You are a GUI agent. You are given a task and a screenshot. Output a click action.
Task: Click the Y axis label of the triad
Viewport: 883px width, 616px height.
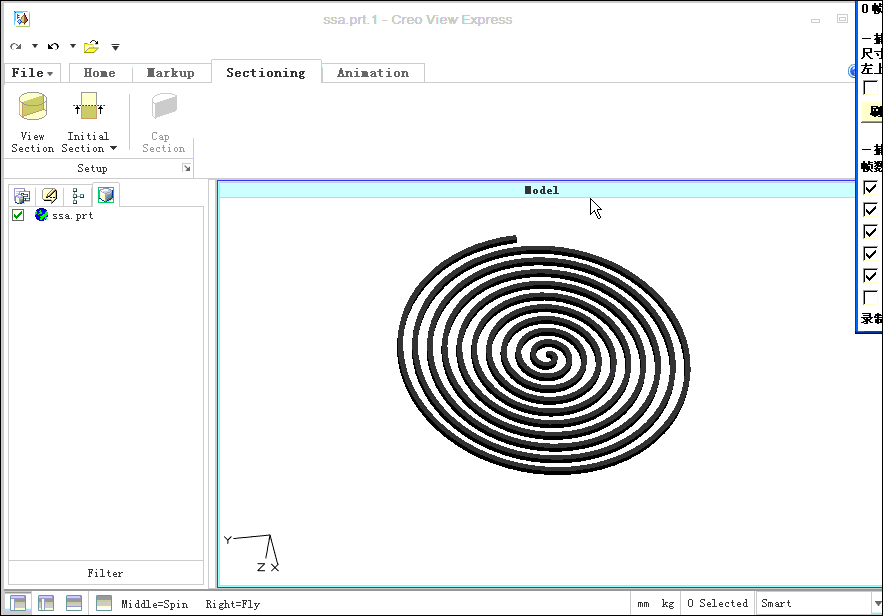(x=228, y=540)
